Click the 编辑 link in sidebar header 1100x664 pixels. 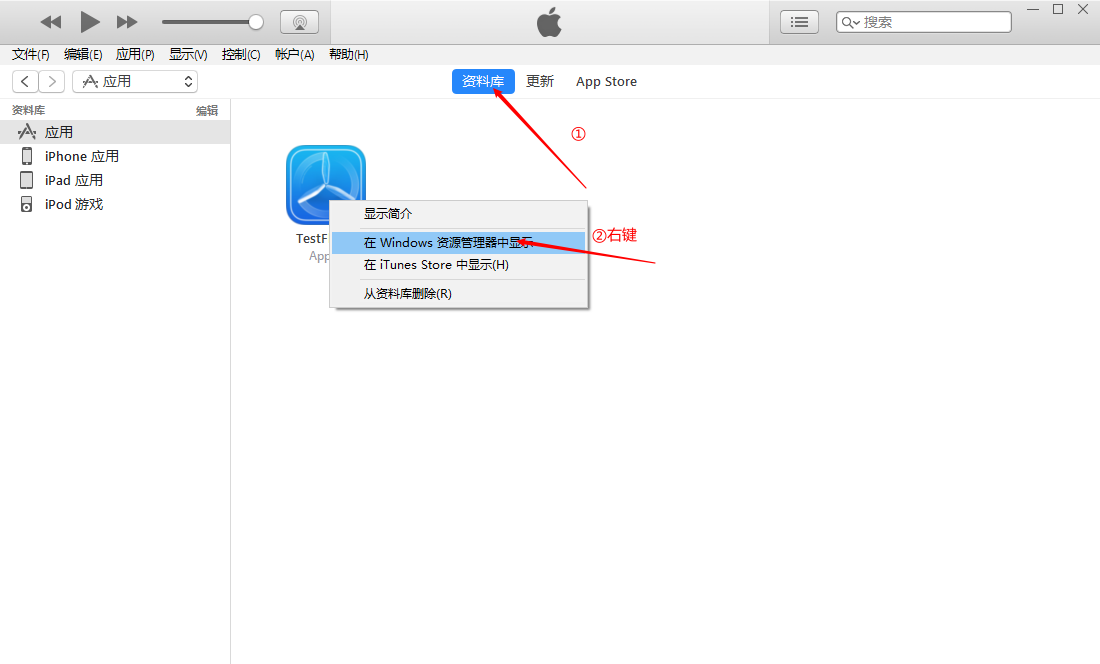click(x=207, y=111)
